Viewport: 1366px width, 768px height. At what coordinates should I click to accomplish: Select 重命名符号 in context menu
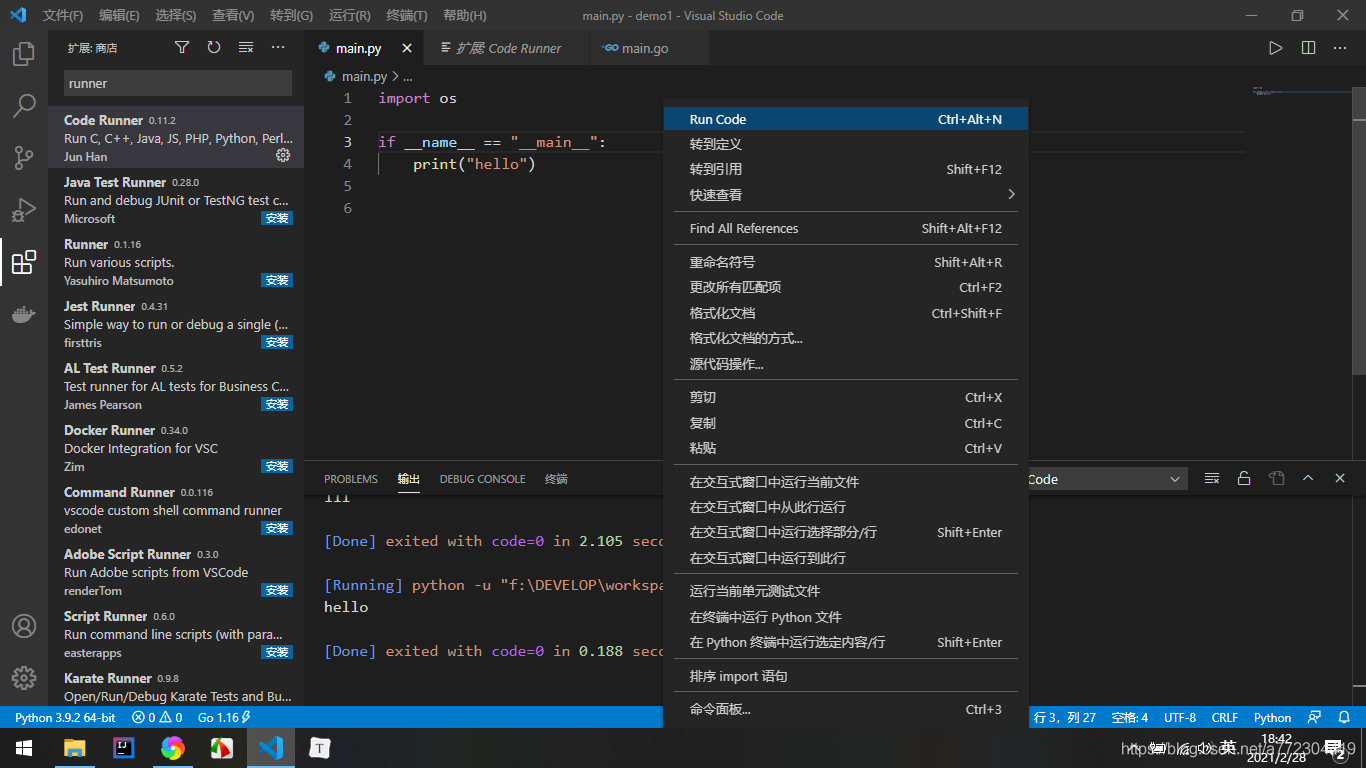[x=845, y=262]
